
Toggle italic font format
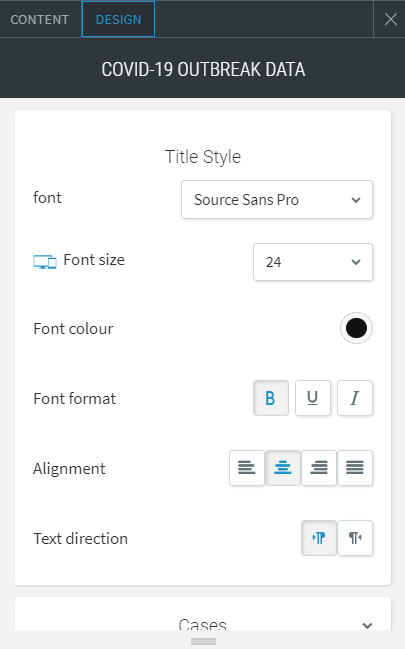tap(355, 398)
